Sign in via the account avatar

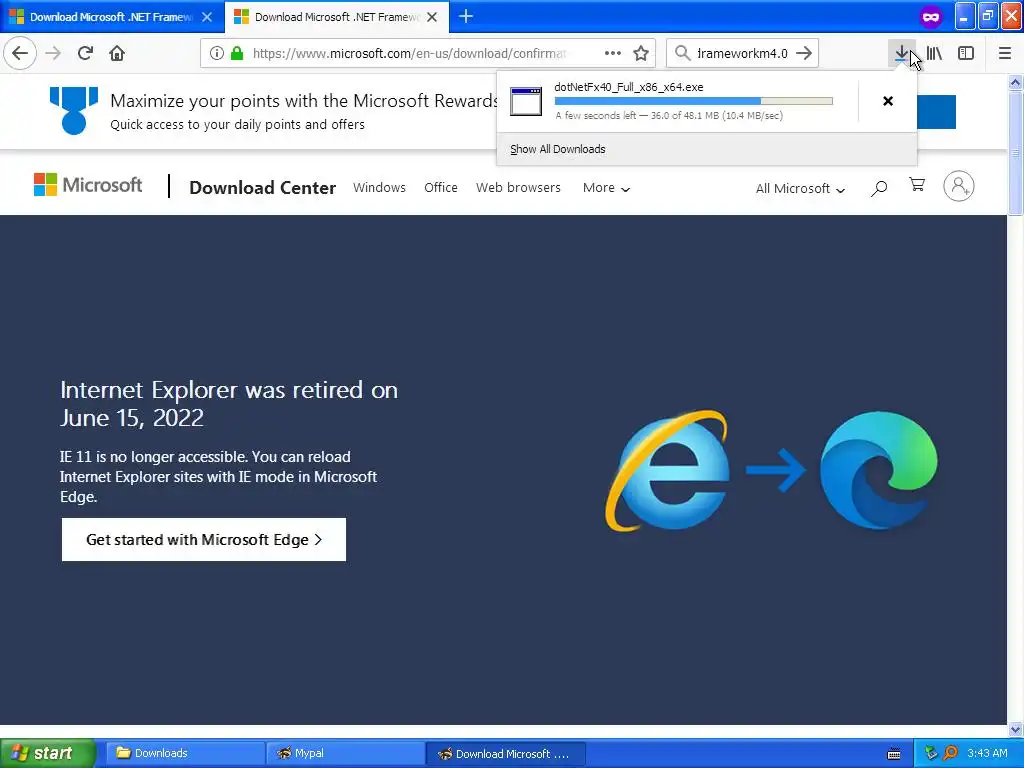tap(959, 186)
